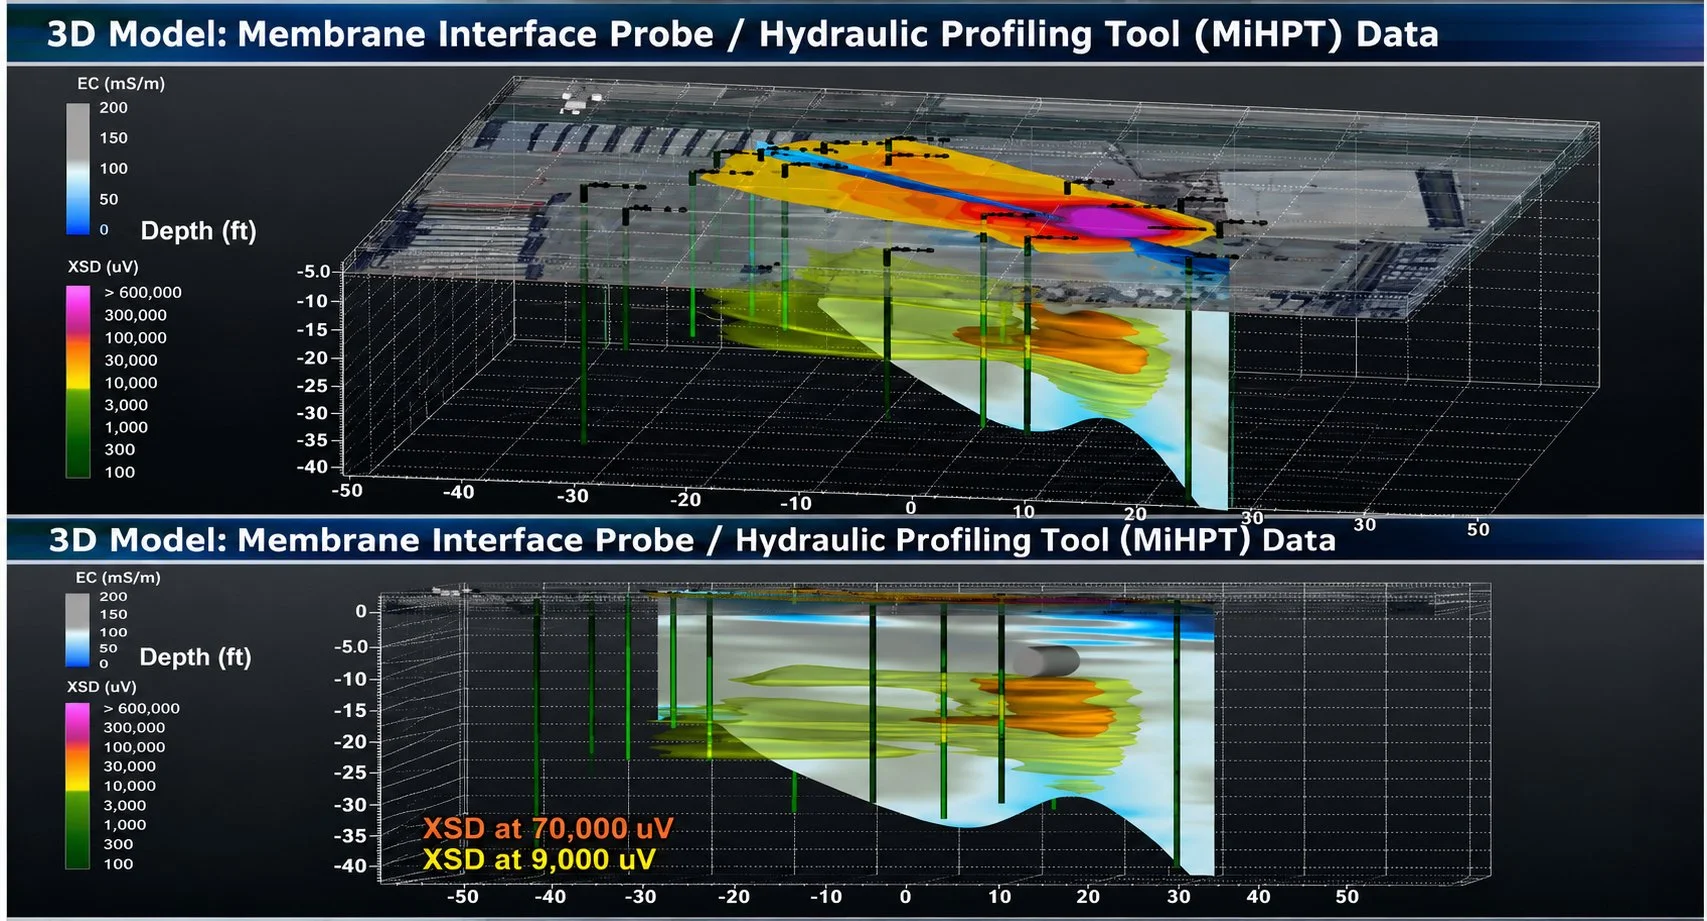Select '300,000' value in lower XSD legend

pos(134,728)
